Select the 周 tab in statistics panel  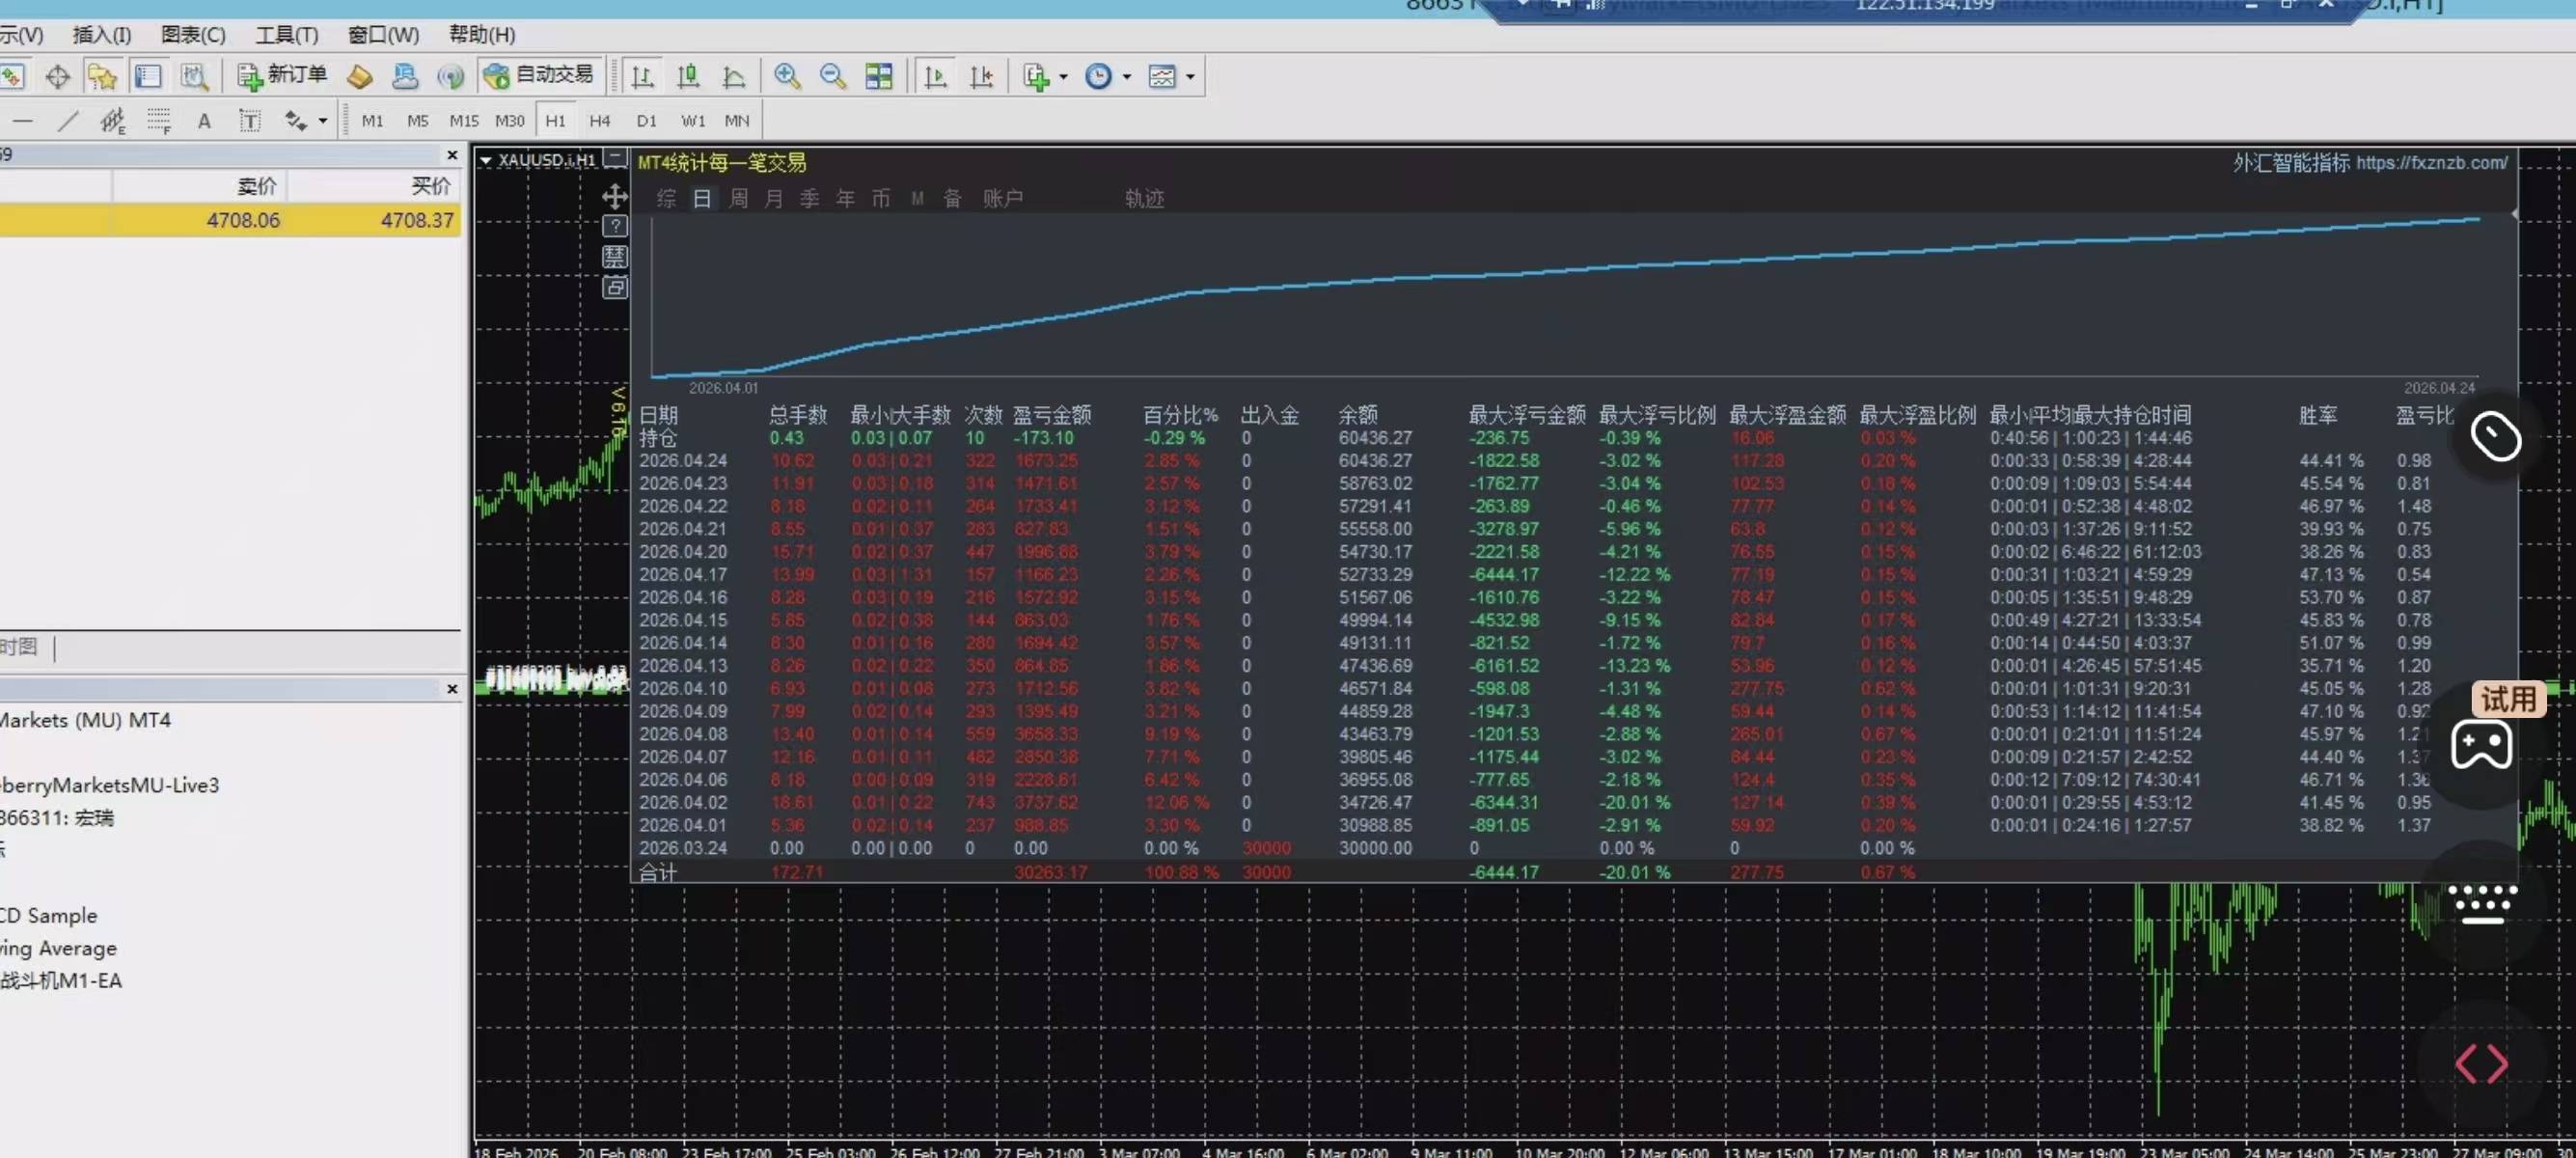coord(738,198)
